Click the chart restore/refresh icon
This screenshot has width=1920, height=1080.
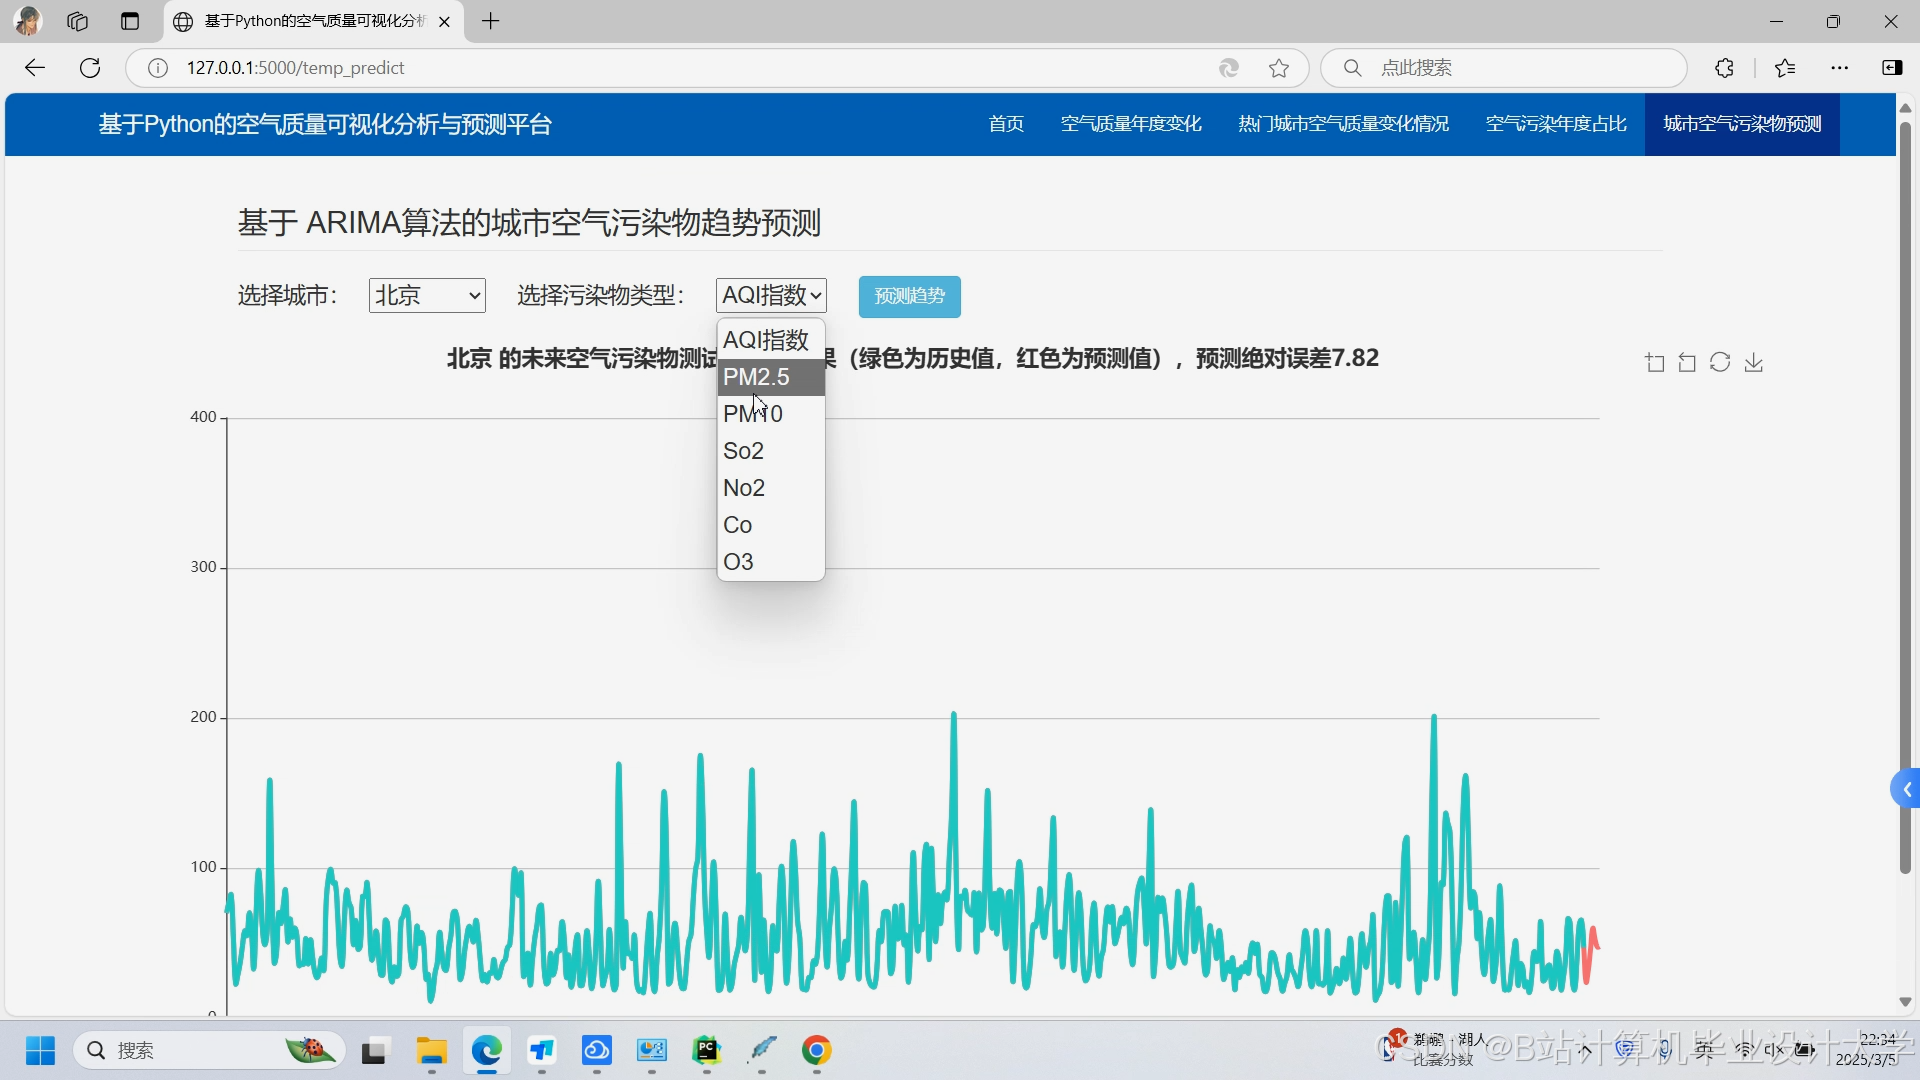click(1720, 363)
